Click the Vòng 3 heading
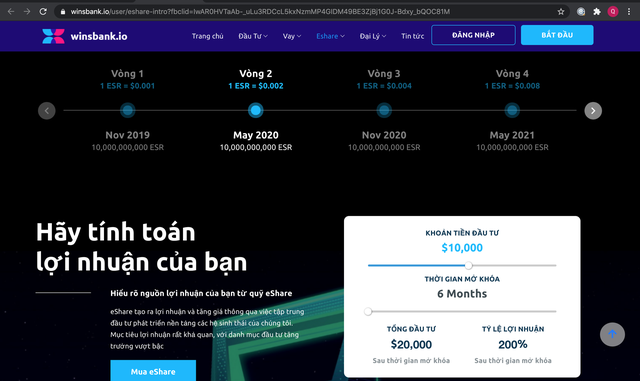640x381 pixels. coord(384,74)
